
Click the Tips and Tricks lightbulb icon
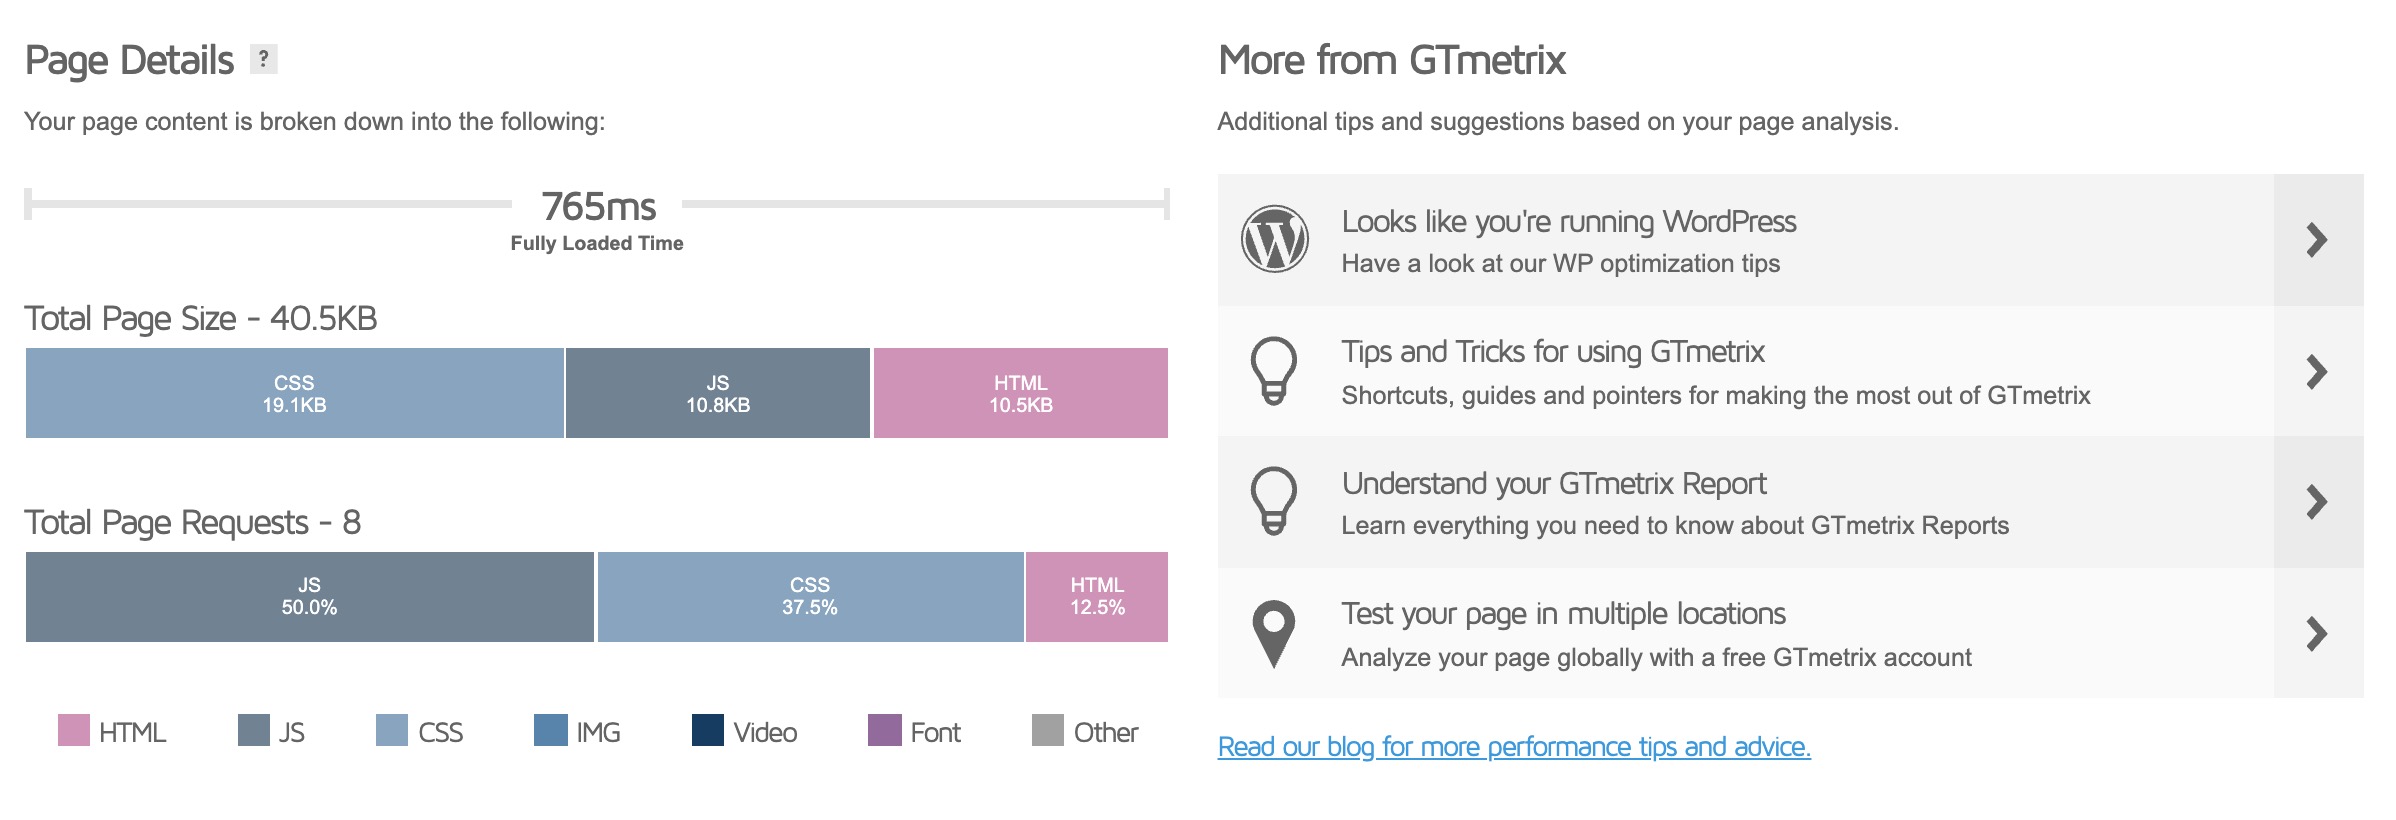[1274, 371]
